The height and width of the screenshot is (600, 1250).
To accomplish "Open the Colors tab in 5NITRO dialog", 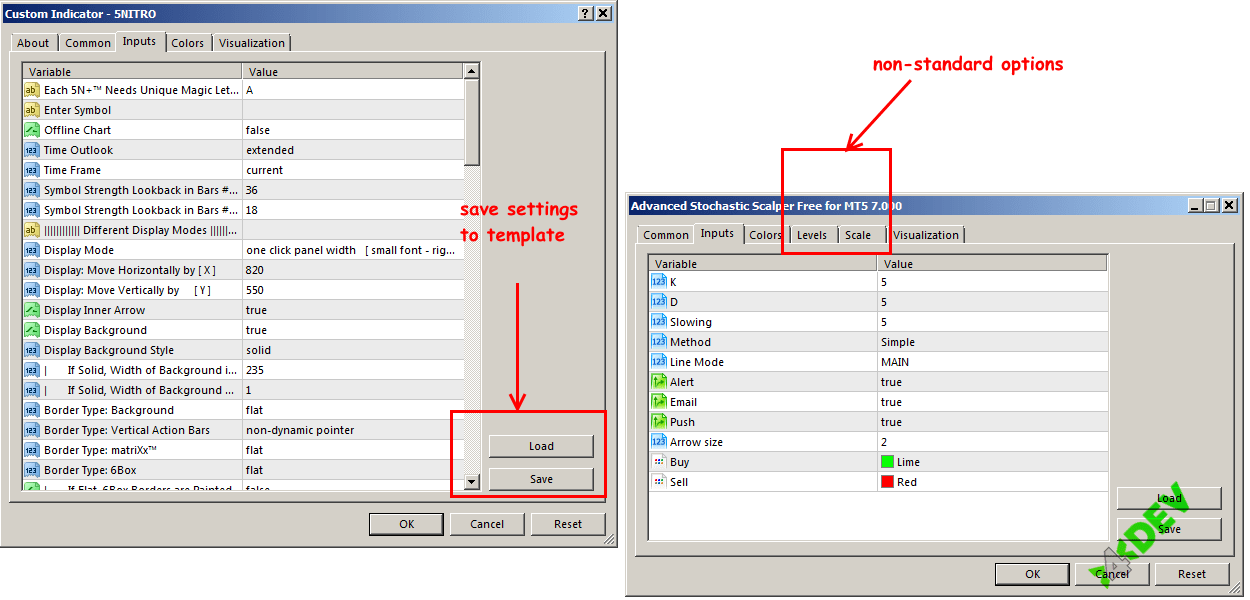I will pos(187,43).
